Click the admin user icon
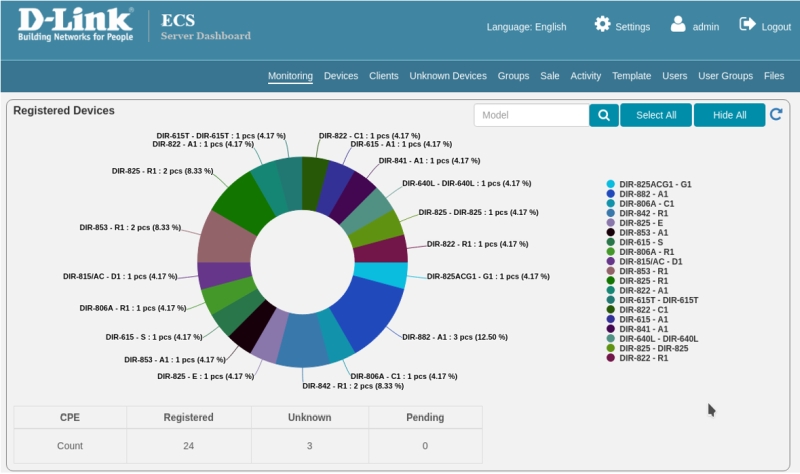The height and width of the screenshot is (474, 800). click(x=678, y=25)
